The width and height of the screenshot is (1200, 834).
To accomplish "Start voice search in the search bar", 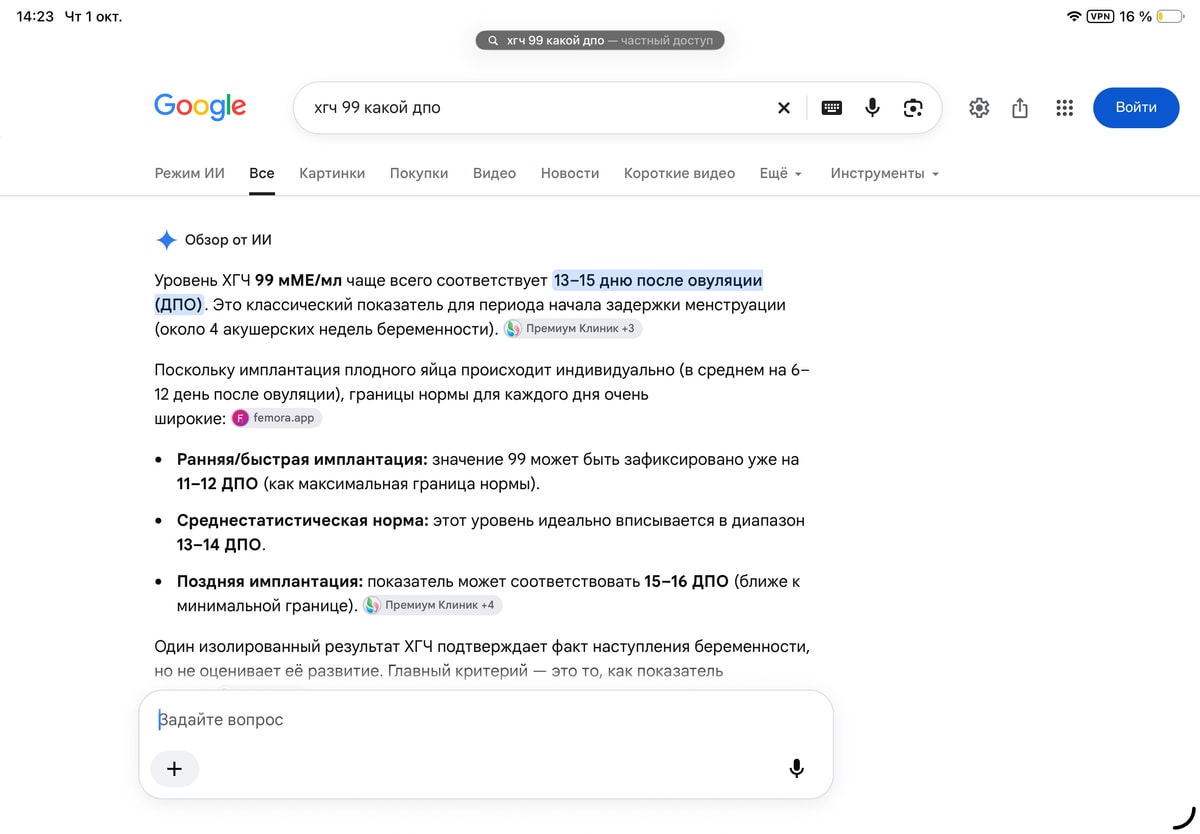I will [873, 108].
